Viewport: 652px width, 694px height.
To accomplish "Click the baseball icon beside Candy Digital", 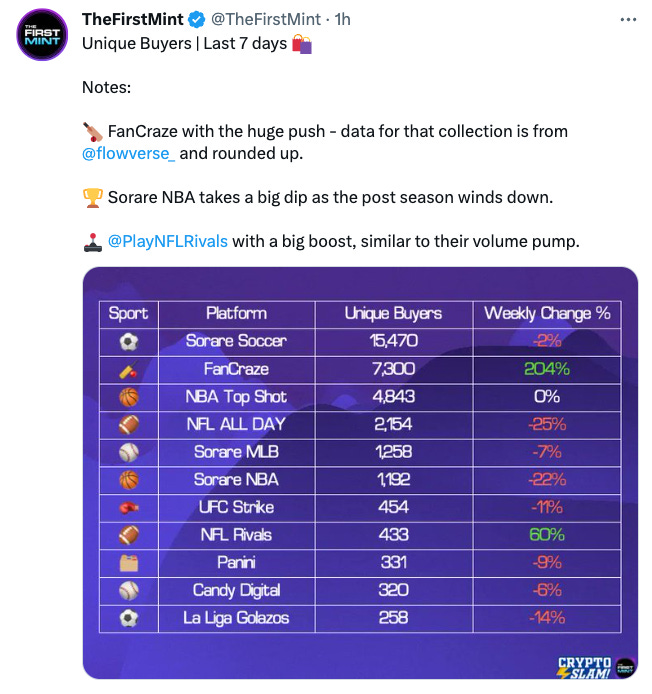I will (129, 590).
